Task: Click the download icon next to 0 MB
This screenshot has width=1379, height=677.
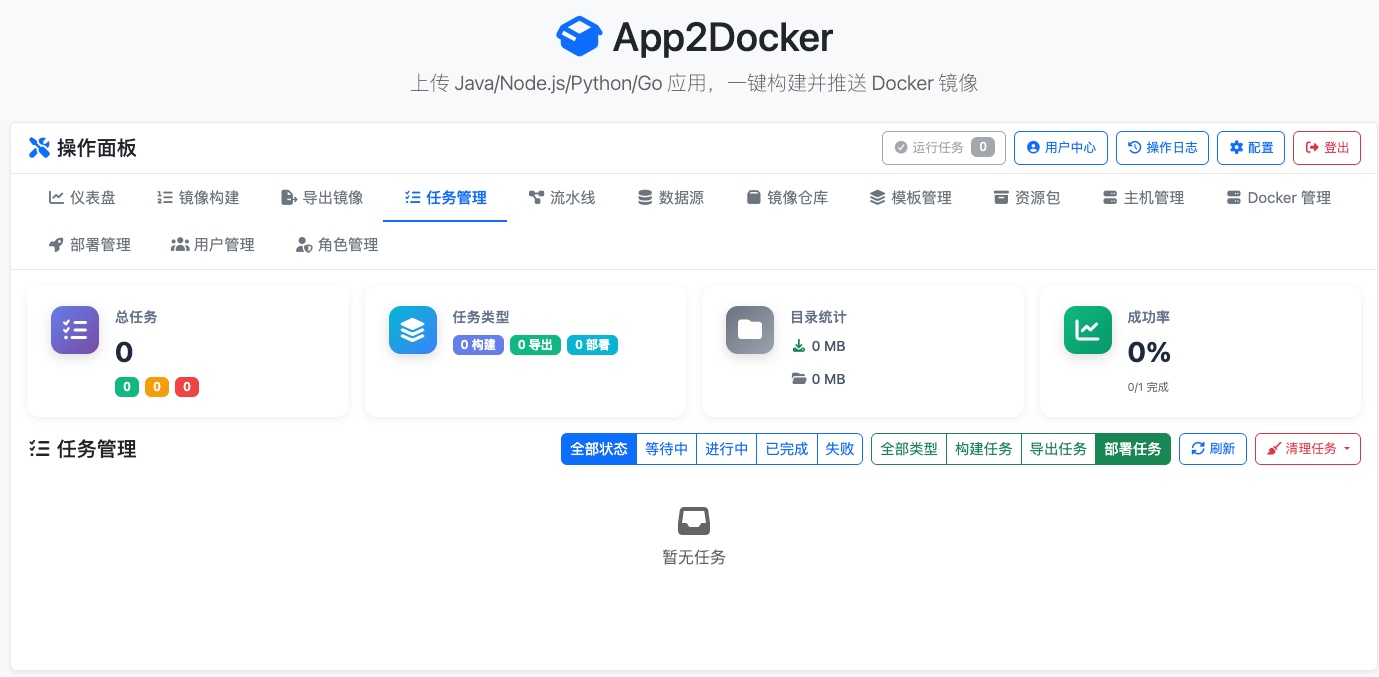Action: pyautogui.click(x=798, y=346)
